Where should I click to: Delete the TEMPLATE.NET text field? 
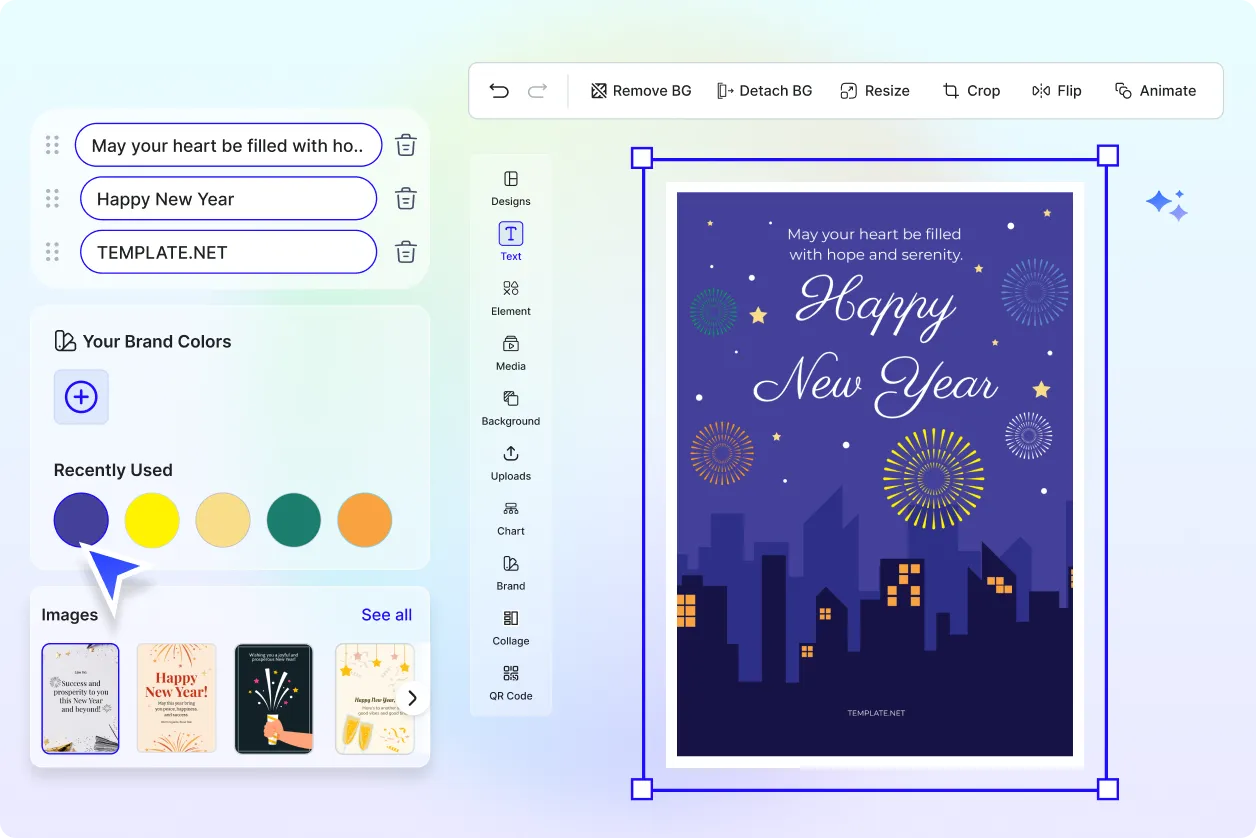tap(405, 252)
